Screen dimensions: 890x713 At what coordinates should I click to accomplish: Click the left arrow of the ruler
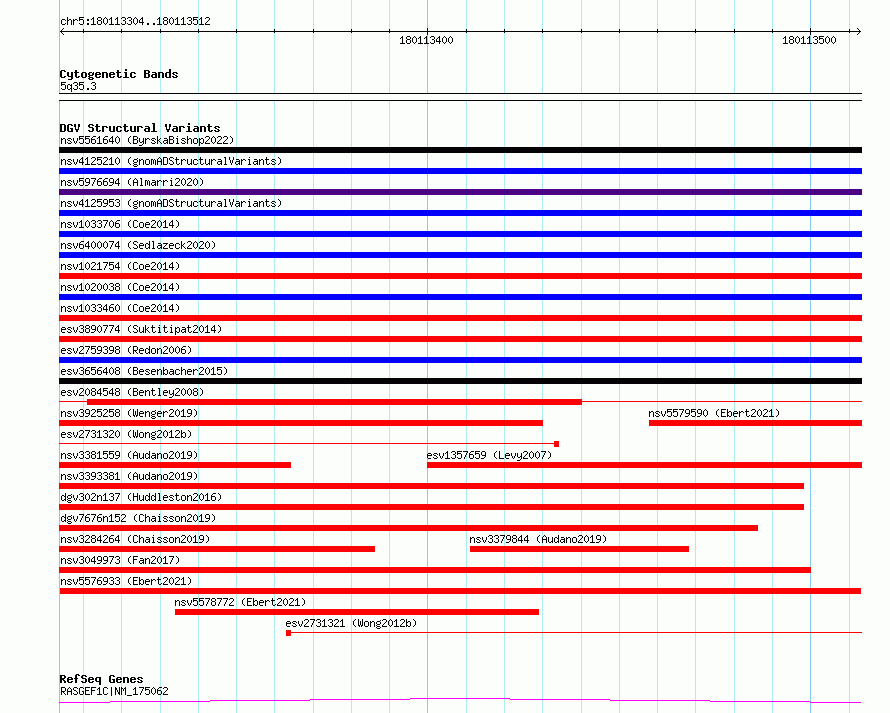coord(62,31)
